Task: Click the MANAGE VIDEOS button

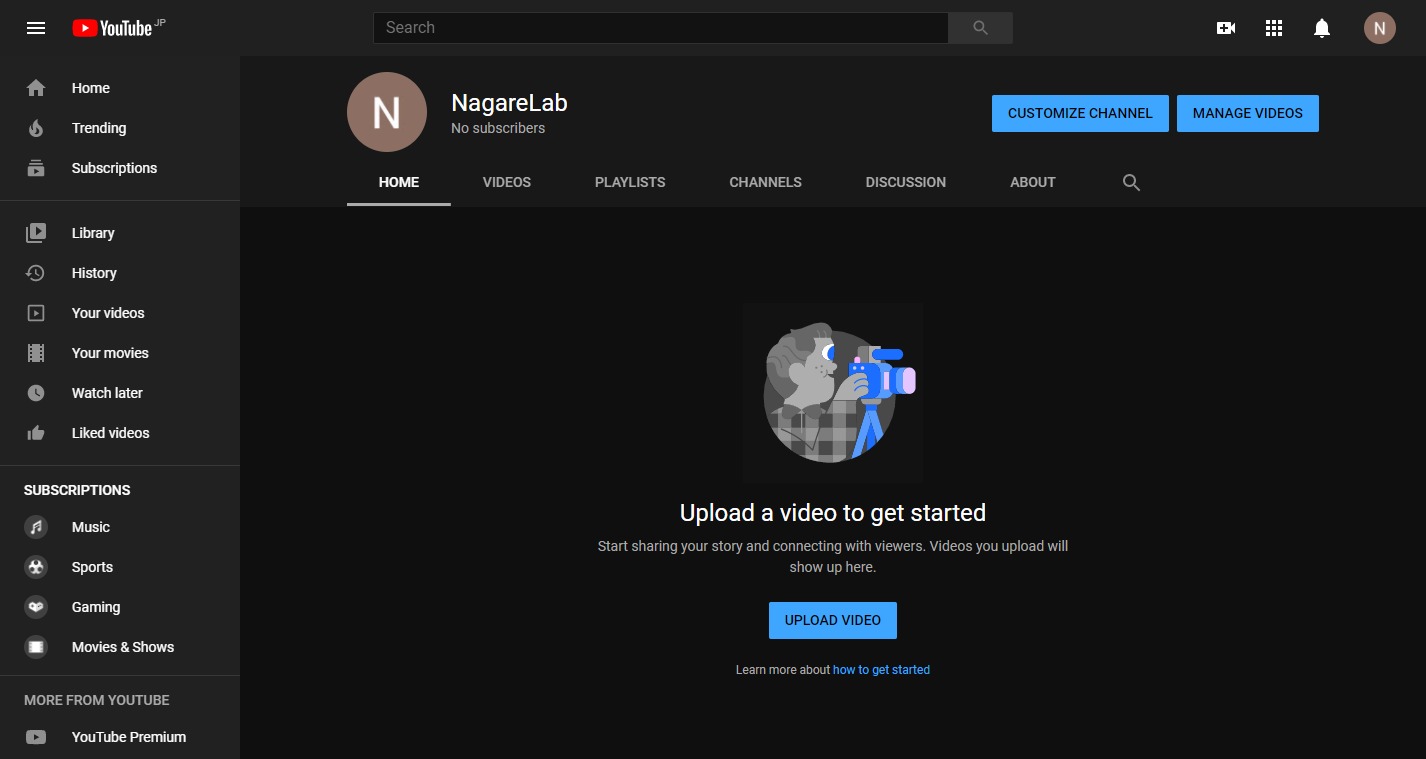Action: (1248, 113)
